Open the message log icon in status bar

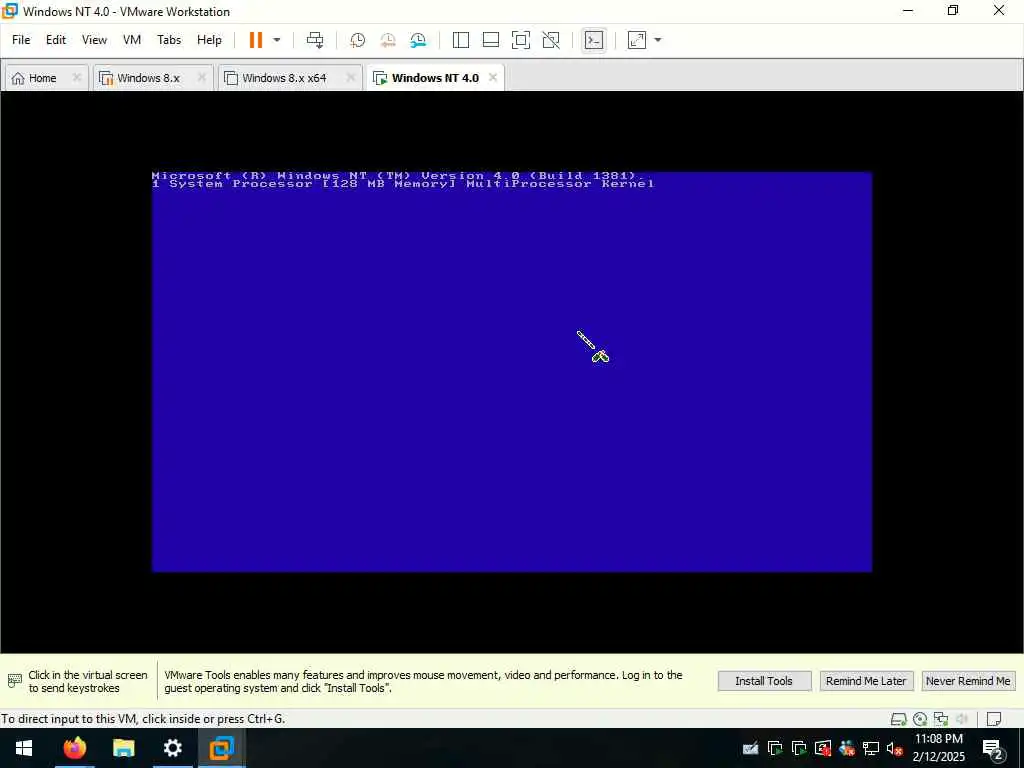click(994, 719)
